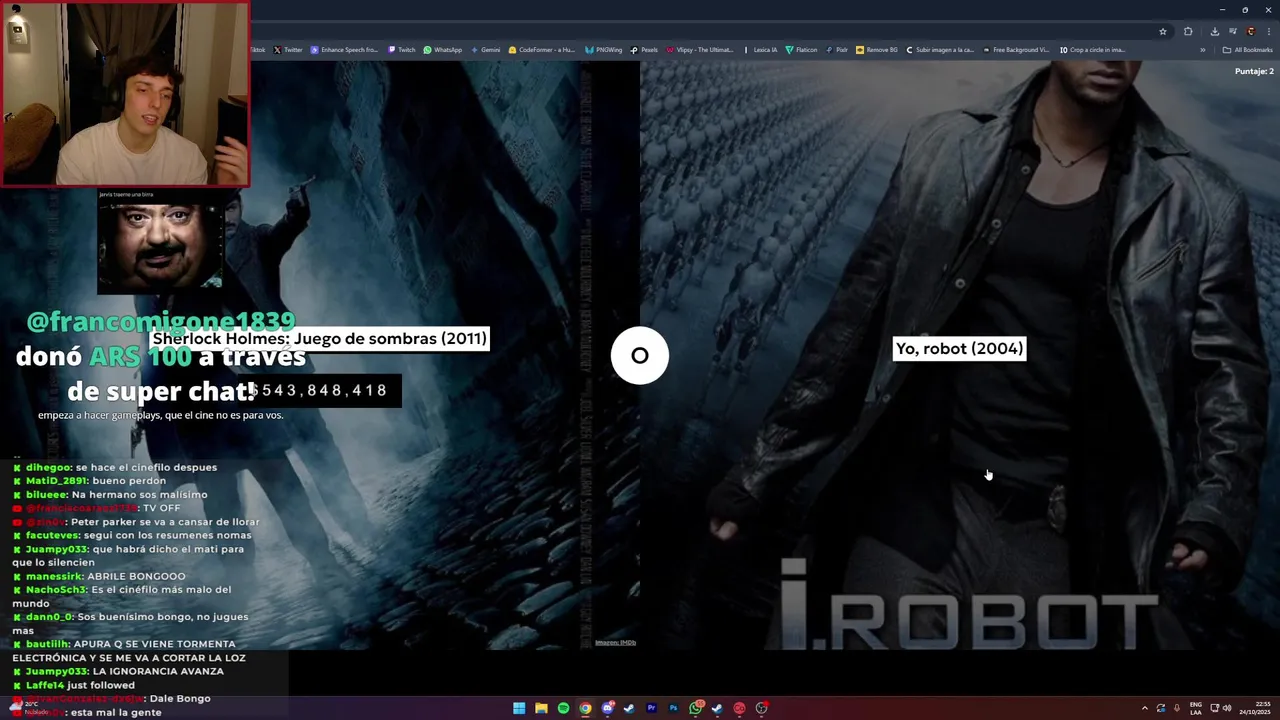The image size is (1280, 720).
Task: Open the microphone tray icon
Action: click(1177, 708)
